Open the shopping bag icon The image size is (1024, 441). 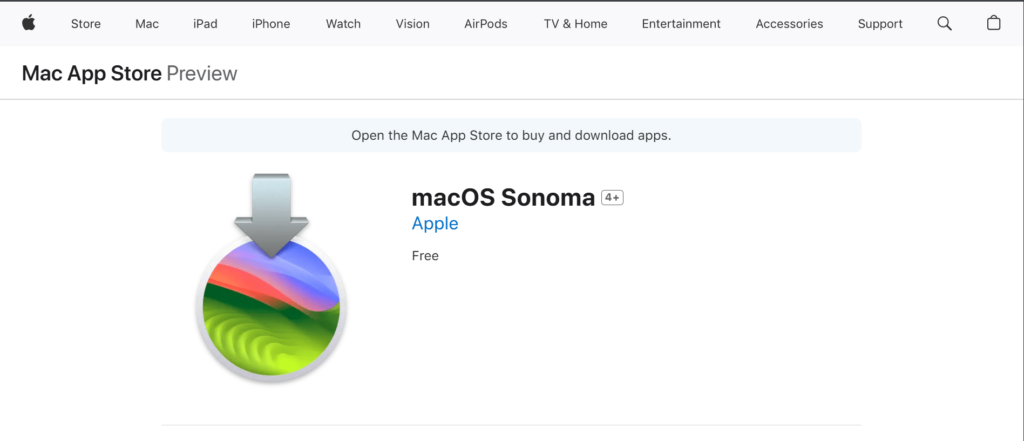[x=993, y=24]
